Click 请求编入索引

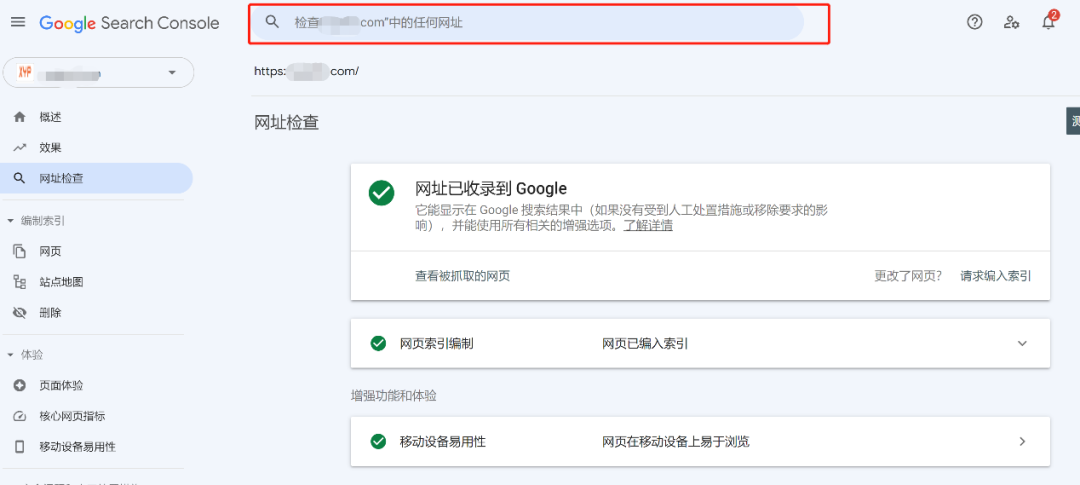996,276
